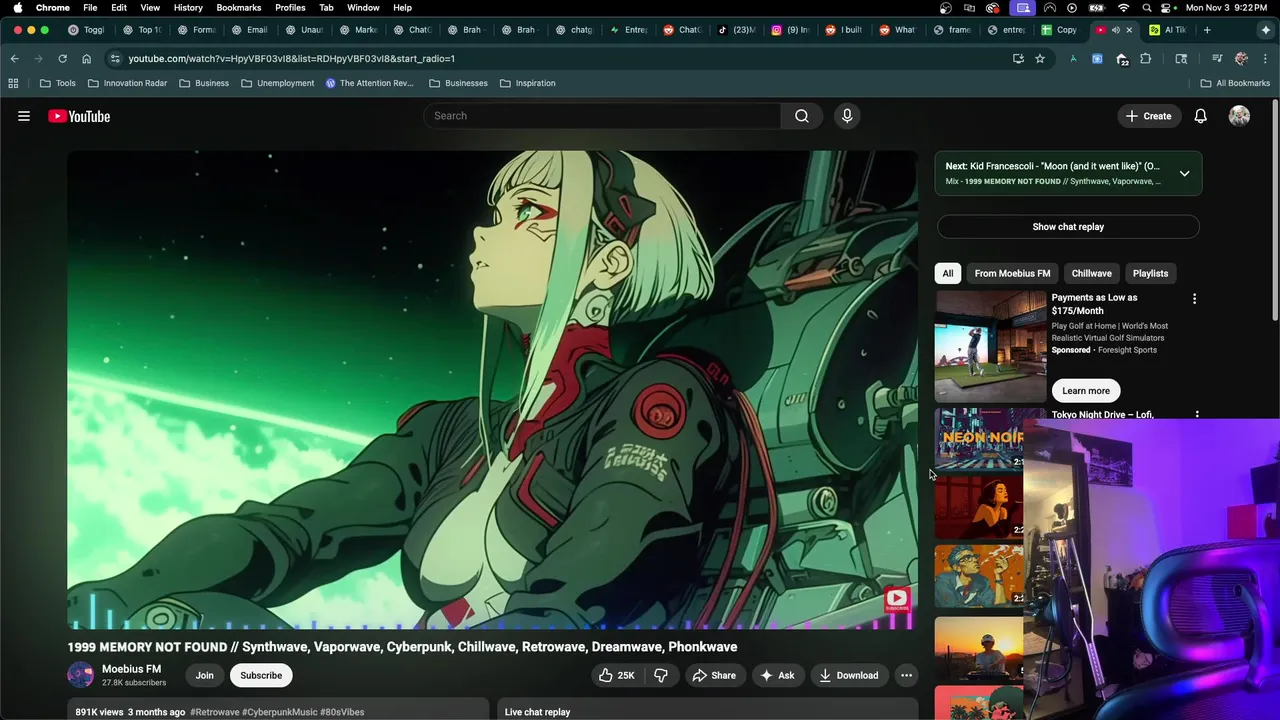
Task: Open macOS Wi-Fi status menu
Action: point(1124,7)
